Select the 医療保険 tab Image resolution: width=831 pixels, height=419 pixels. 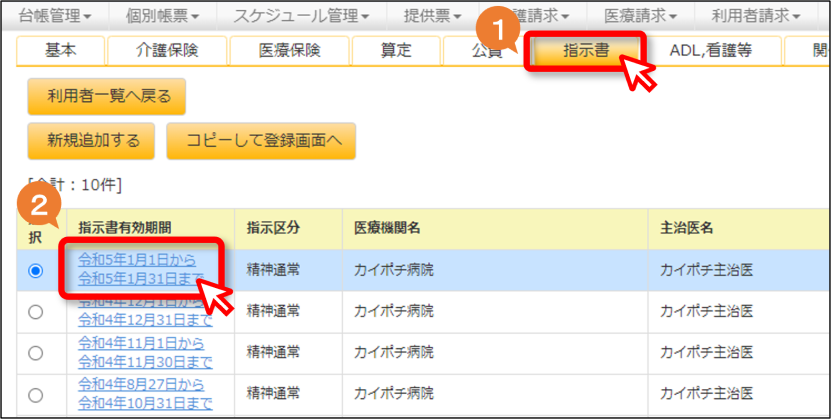pyautogui.click(x=289, y=50)
